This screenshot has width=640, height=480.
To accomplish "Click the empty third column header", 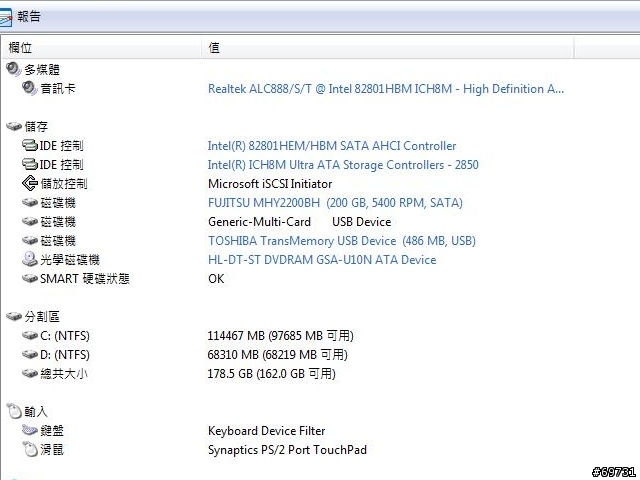I will pos(607,48).
